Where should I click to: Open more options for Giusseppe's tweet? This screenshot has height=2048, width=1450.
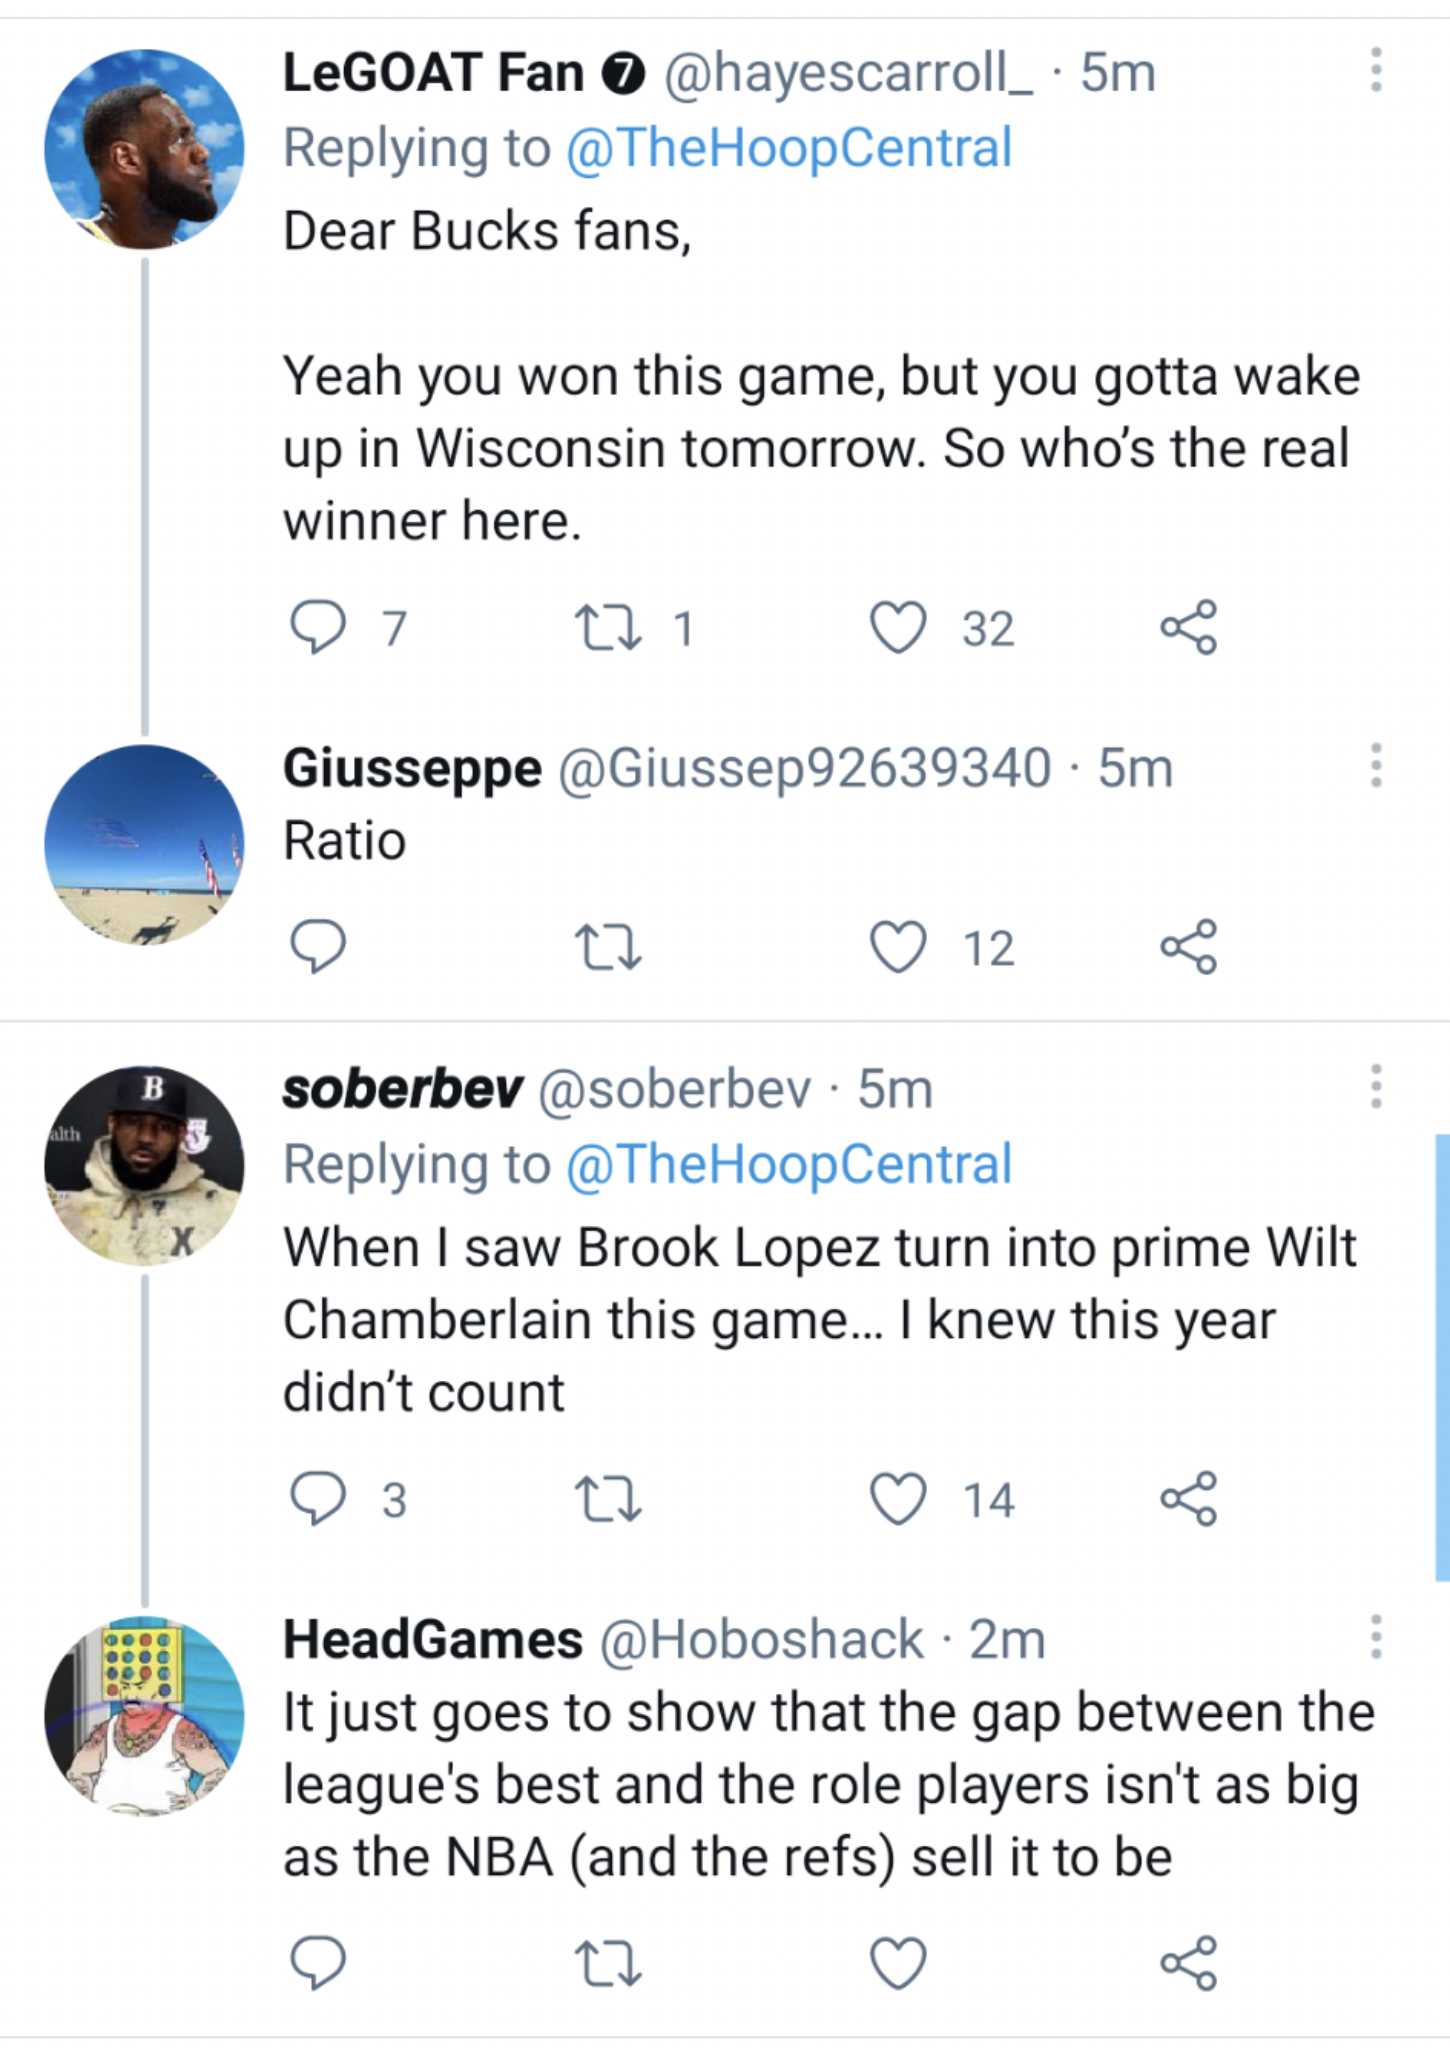pyautogui.click(x=1376, y=766)
